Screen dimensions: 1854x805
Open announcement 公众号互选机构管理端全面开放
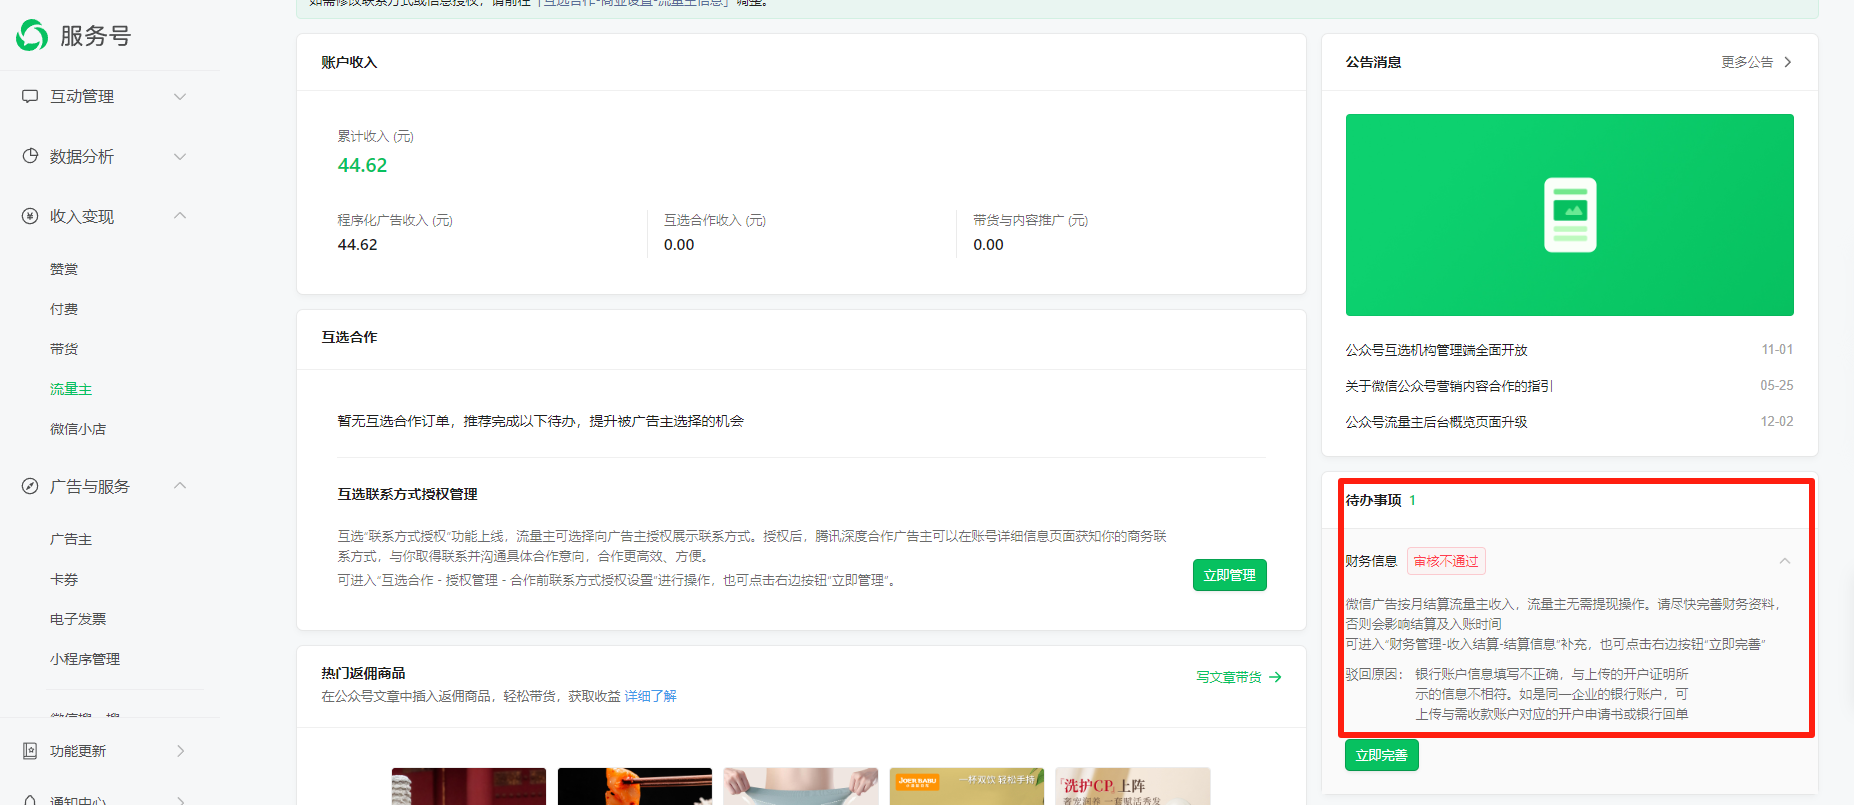tap(1436, 350)
